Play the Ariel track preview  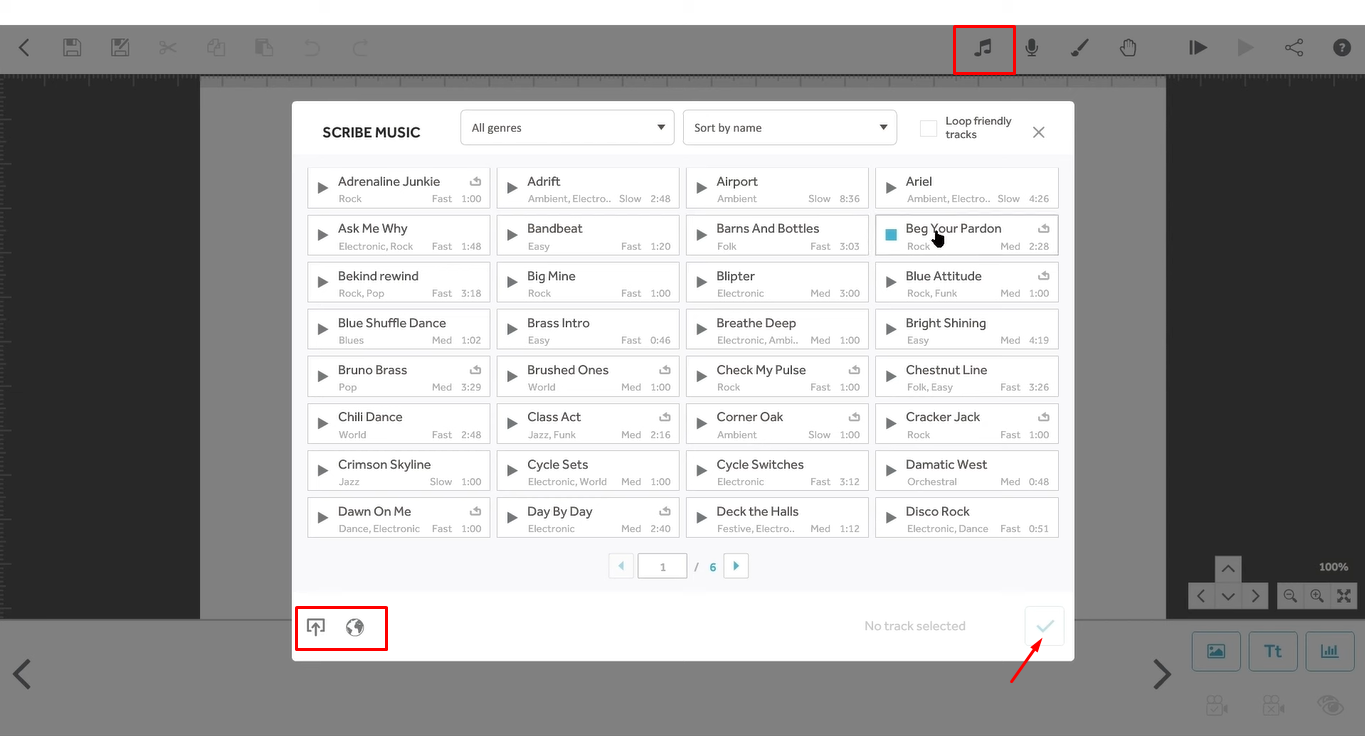890,188
